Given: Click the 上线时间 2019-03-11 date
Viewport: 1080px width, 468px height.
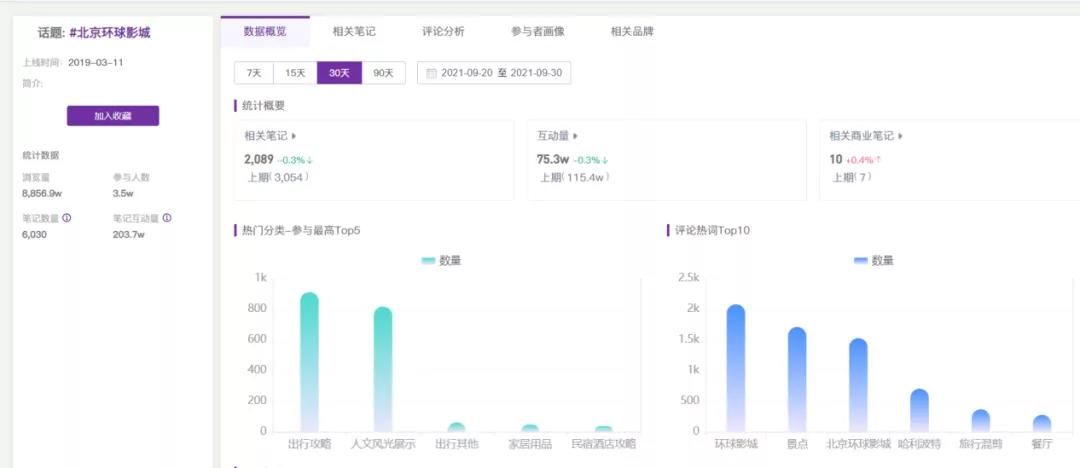Looking at the screenshot, I should point(96,62).
